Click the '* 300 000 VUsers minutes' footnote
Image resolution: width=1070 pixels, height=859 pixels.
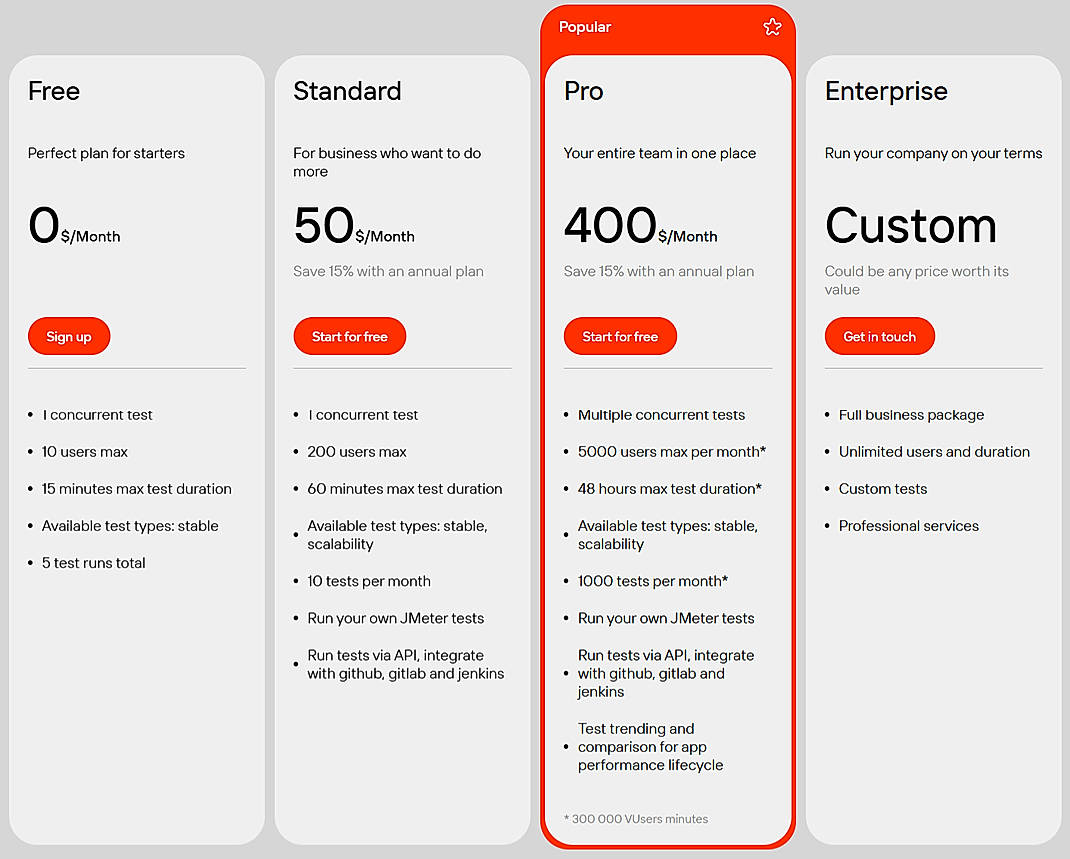636,819
